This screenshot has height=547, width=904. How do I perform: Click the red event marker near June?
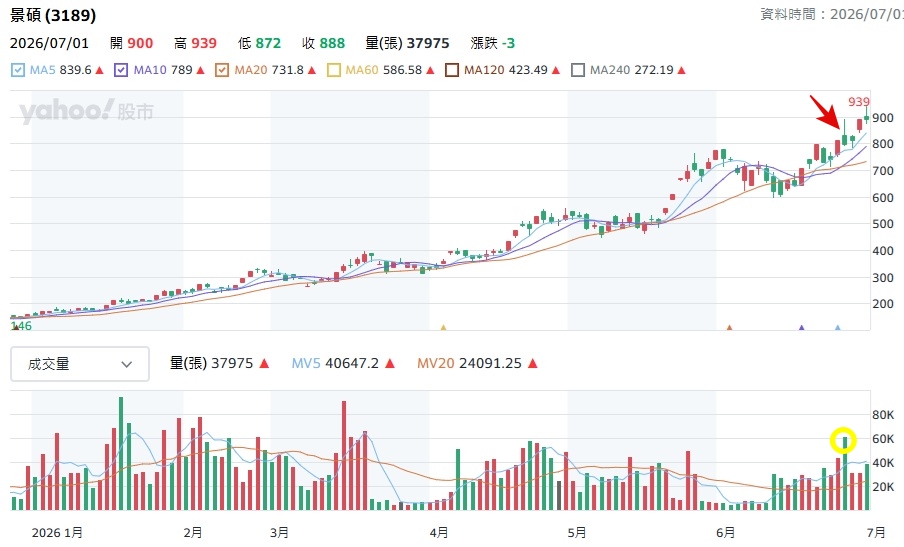tap(729, 327)
